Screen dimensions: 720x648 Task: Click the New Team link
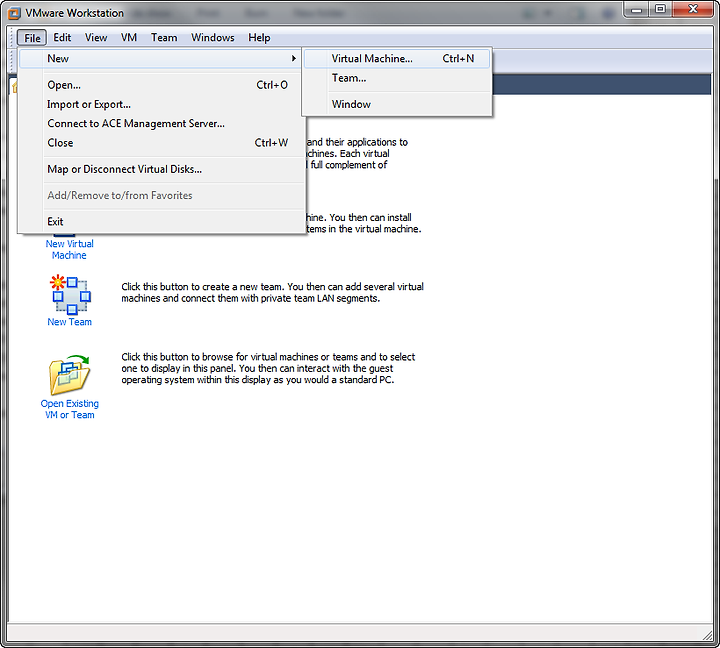(x=69, y=322)
